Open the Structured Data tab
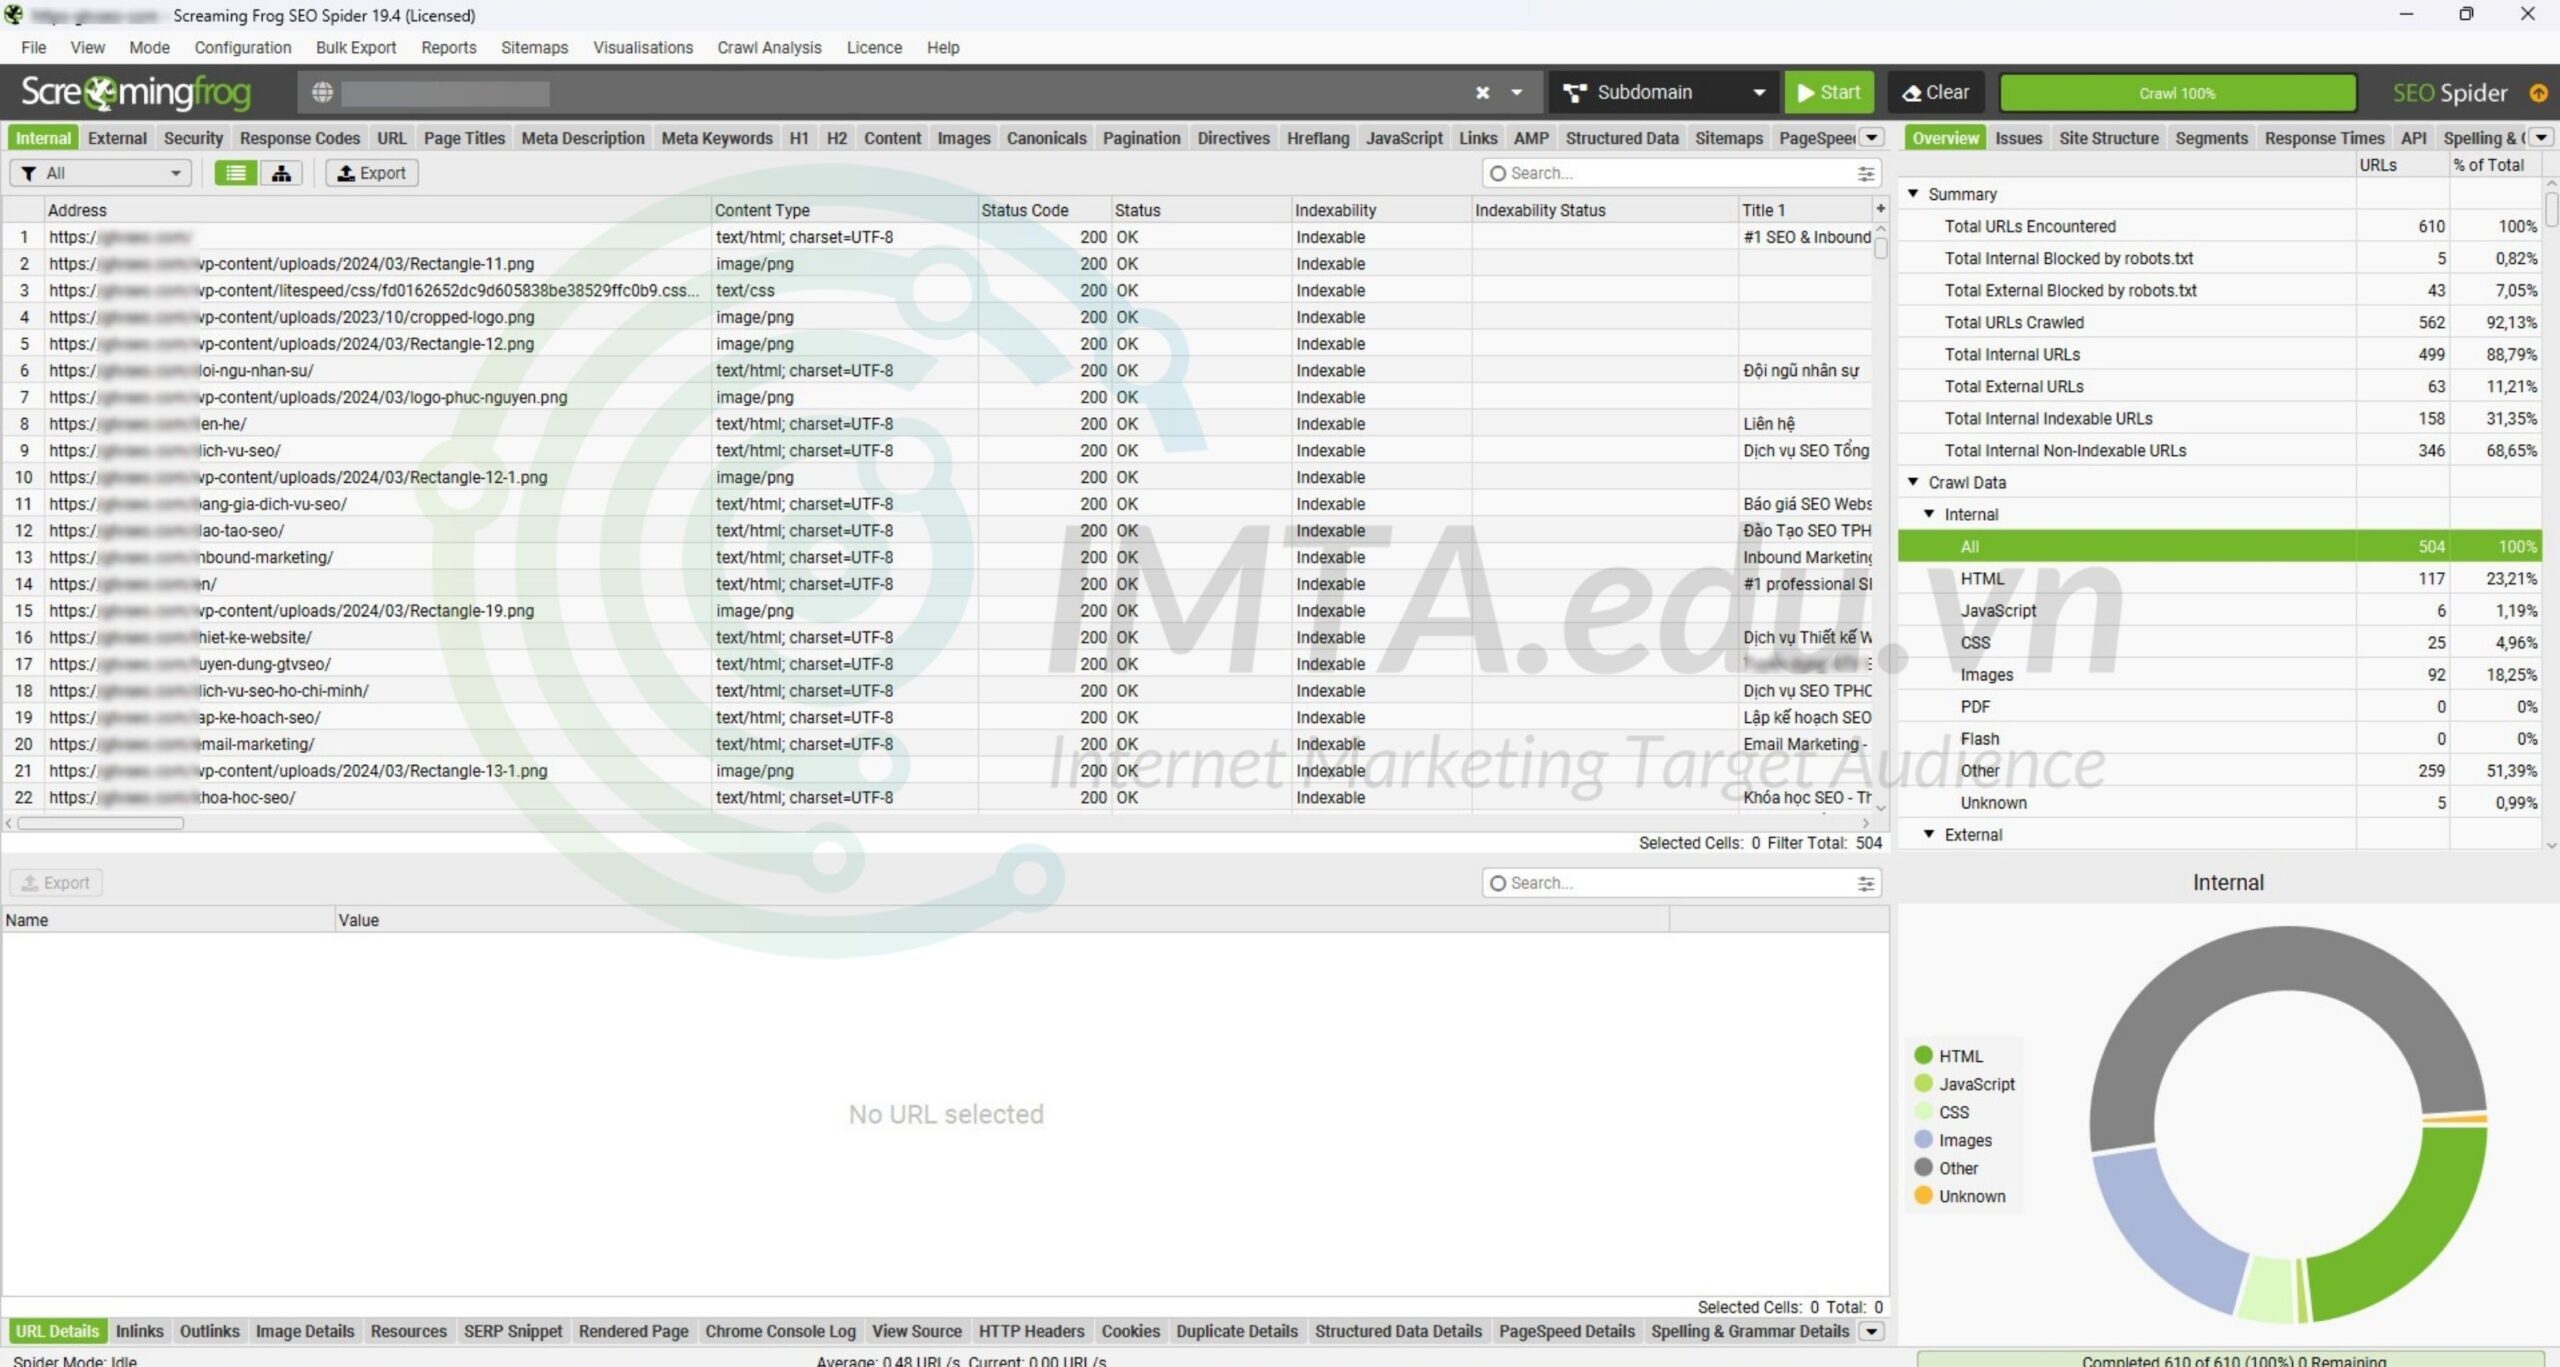Viewport: 2560px width, 1367px height. click(1621, 138)
